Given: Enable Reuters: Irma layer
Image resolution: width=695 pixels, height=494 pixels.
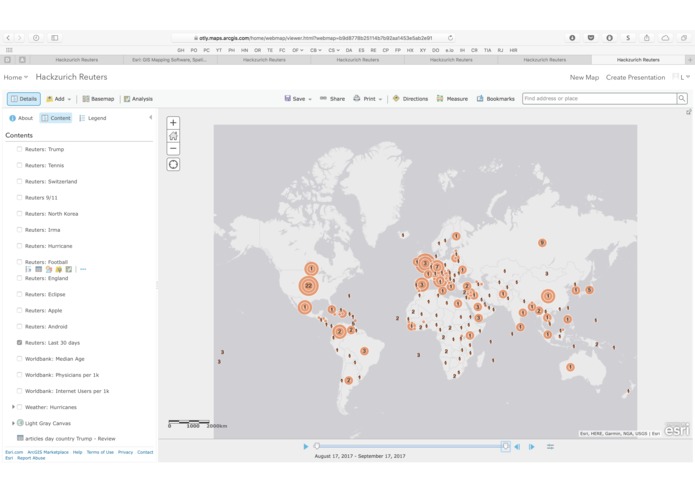Looking at the screenshot, I should tap(19, 229).
